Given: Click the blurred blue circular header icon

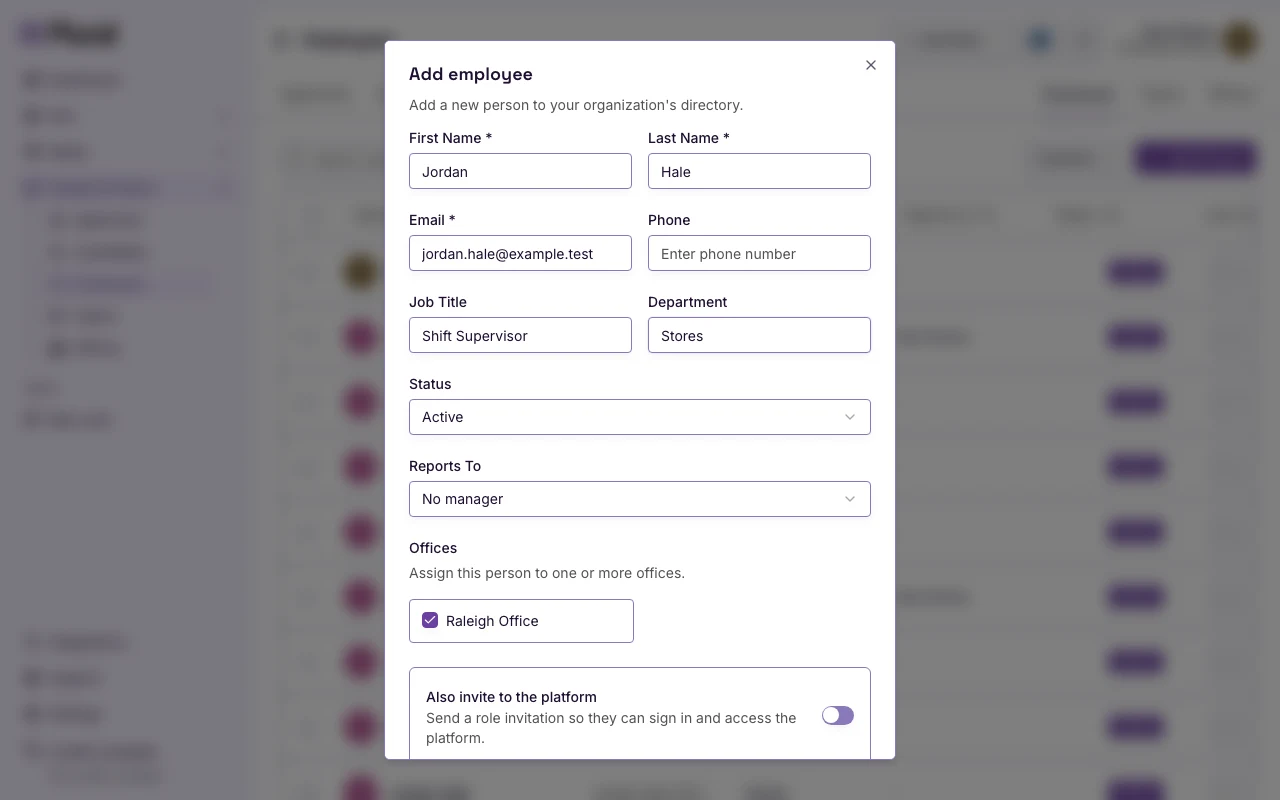Looking at the screenshot, I should pos(1040,40).
